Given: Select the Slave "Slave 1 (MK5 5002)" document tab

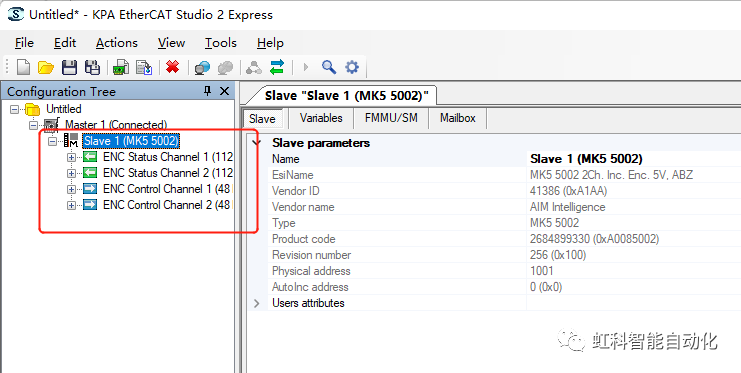Looking at the screenshot, I should [x=346, y=95].
